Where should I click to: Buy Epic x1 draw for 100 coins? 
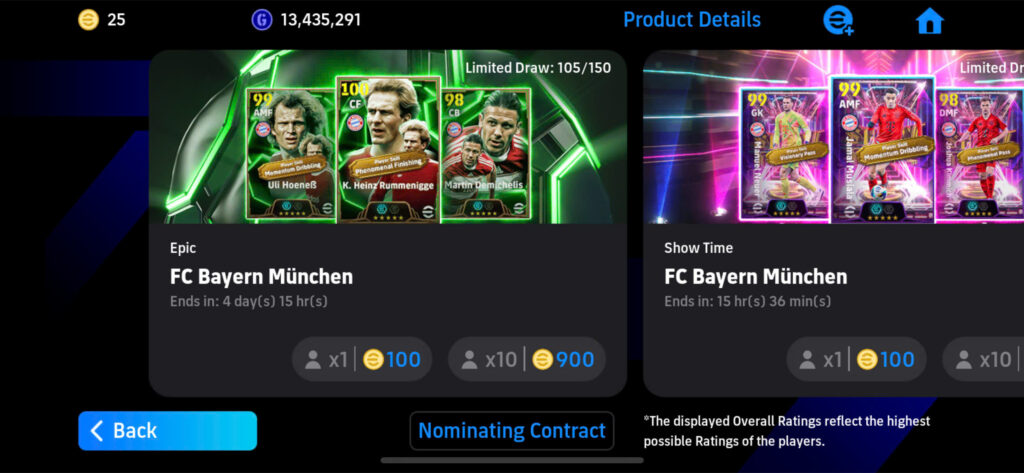pos(362,359)
